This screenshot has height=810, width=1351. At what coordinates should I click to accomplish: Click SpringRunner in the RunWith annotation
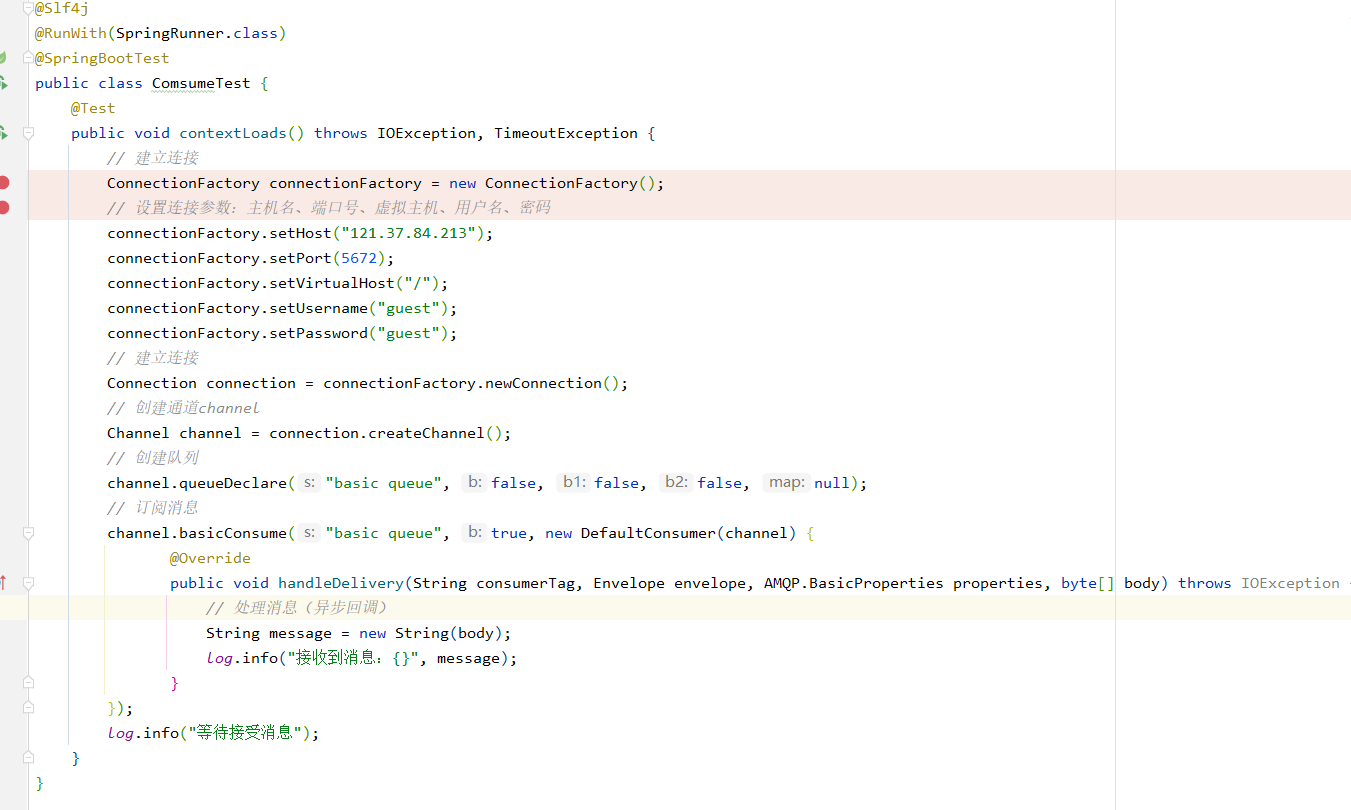tap(169, 33)
